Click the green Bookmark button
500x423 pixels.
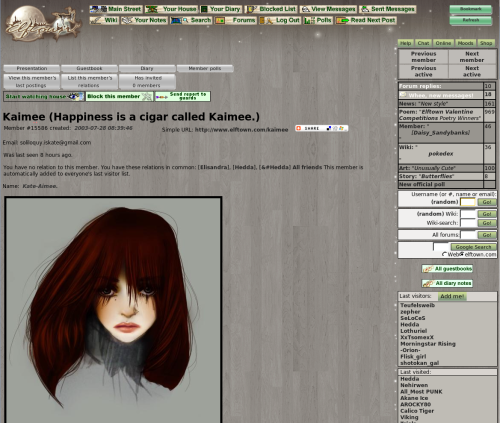[x=470, y=9]
